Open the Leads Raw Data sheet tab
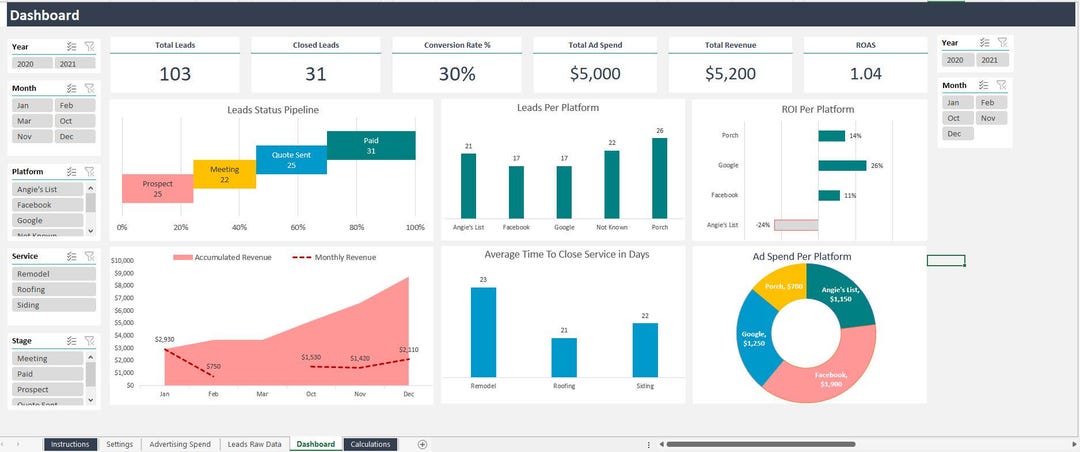 pyautogui.click(x=255, y=444)
